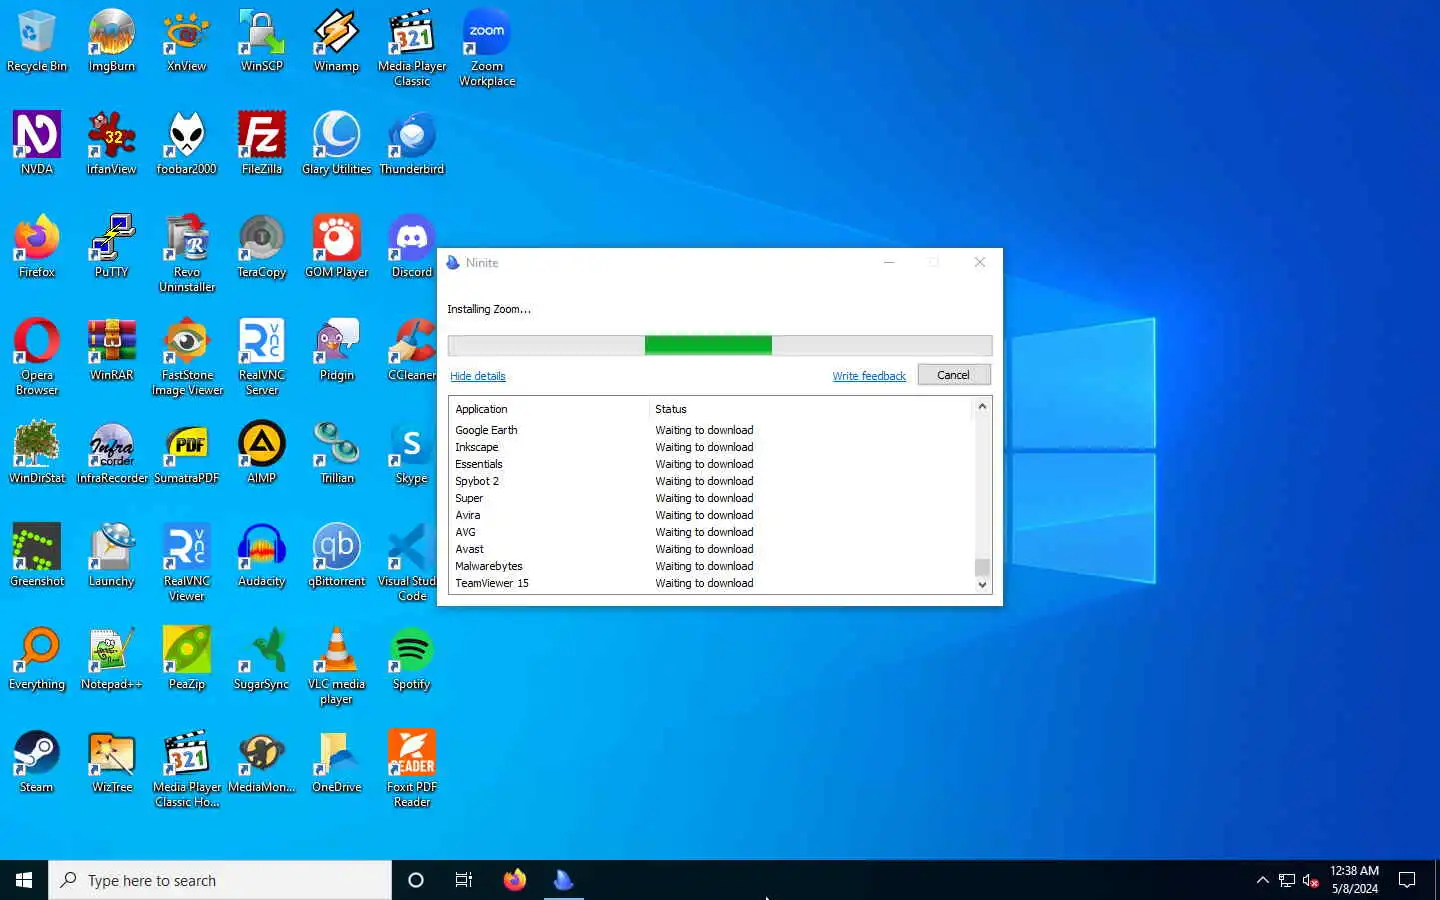This screenshot has height=900, width=1440.
Task: Click the Everything search desktop icon
Action: (37, 658)
